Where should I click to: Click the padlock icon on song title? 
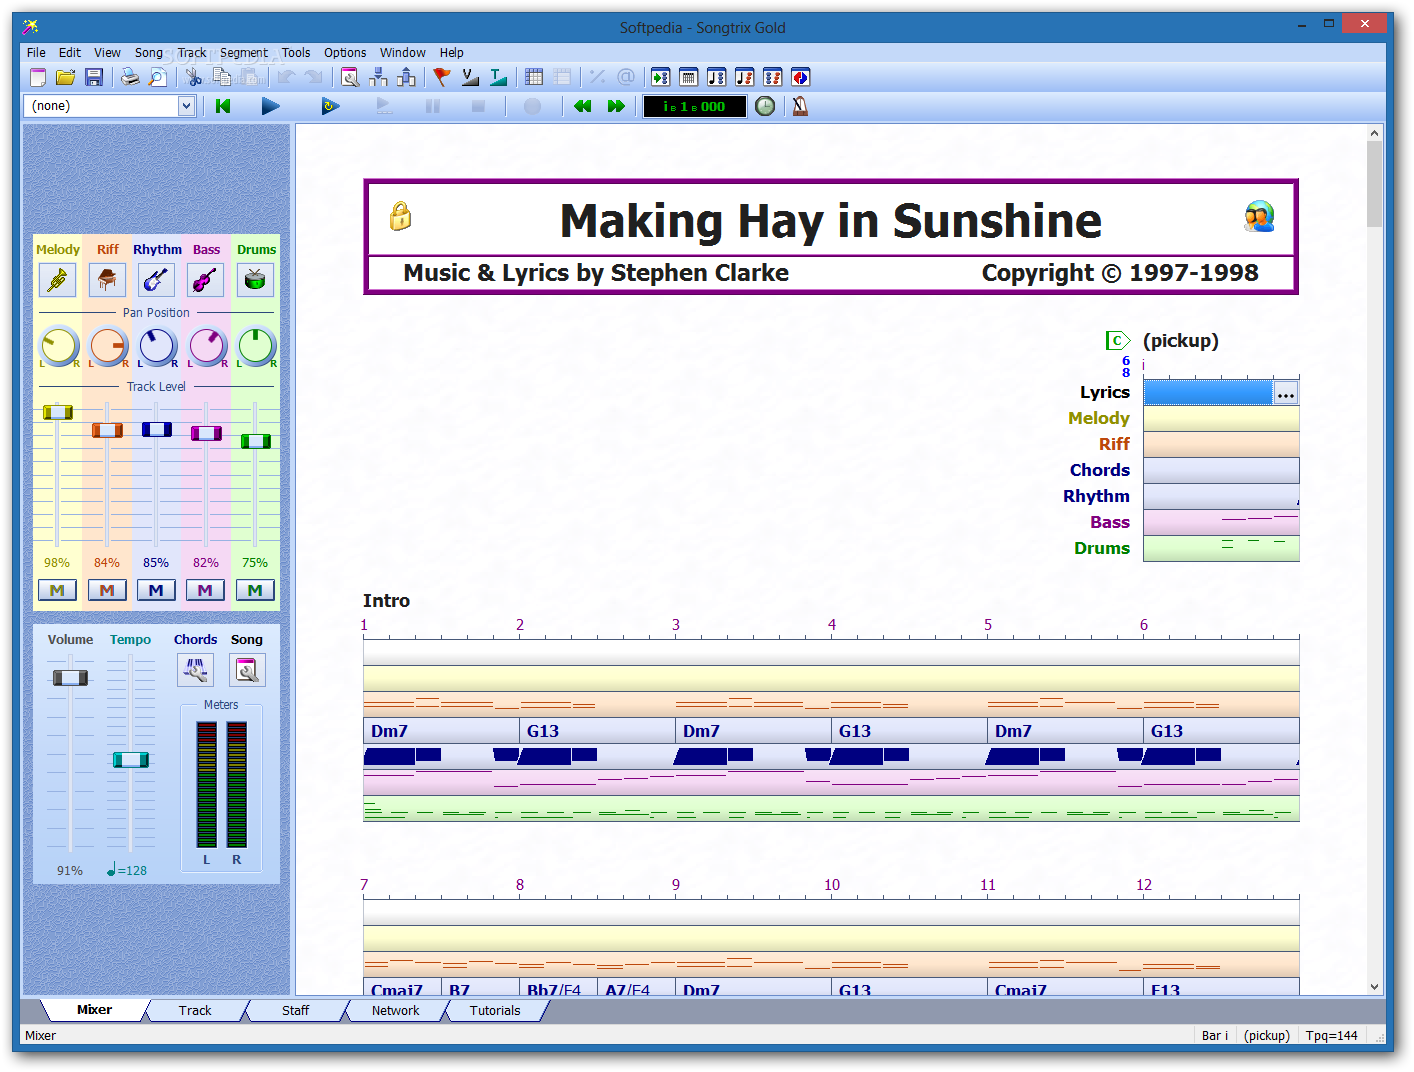(x=400, y=216)
